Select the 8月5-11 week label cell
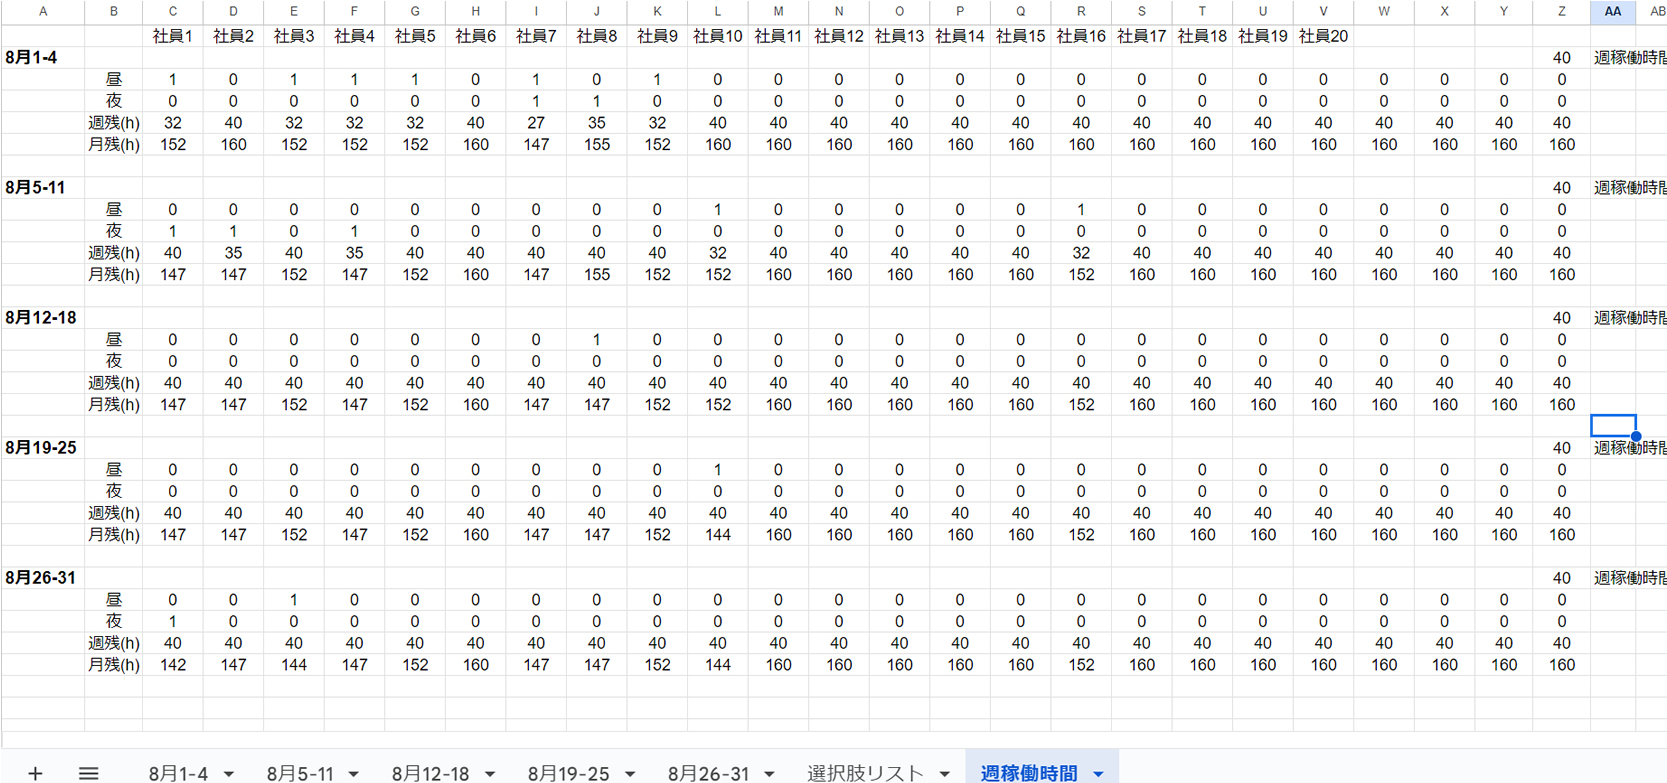The height and width of the screenshot is (783, 1667). coord(42,188)
